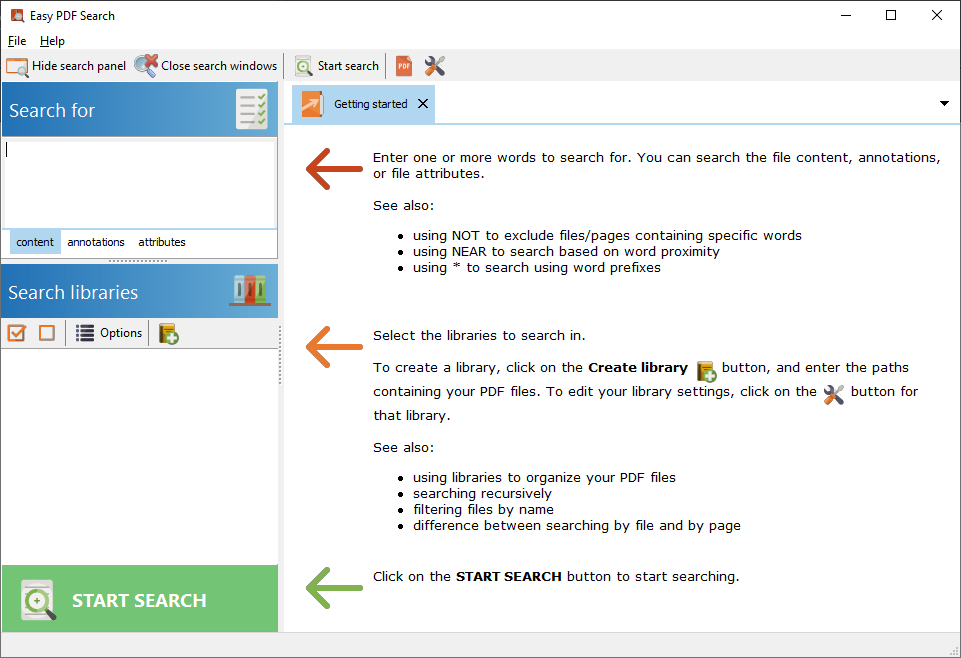Open settings via wrench tools icon
The width and height of the screenshot is (961, 658).
(x=434, y=66)
